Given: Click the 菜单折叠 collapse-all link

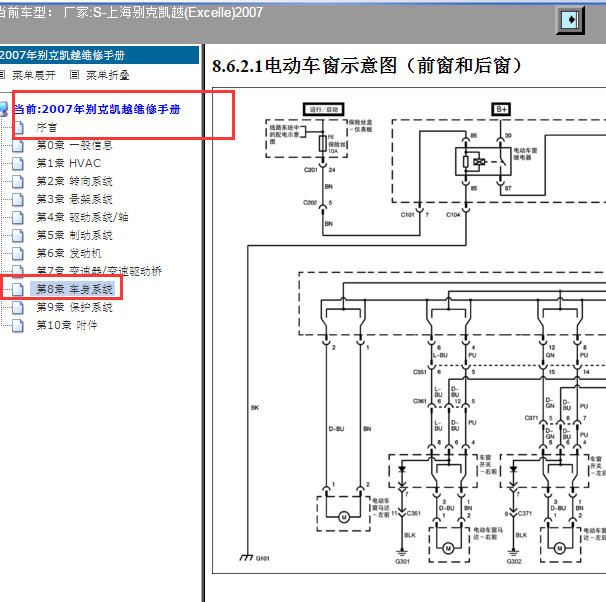Looking at the screenshot, I should [x=107, y=75].
